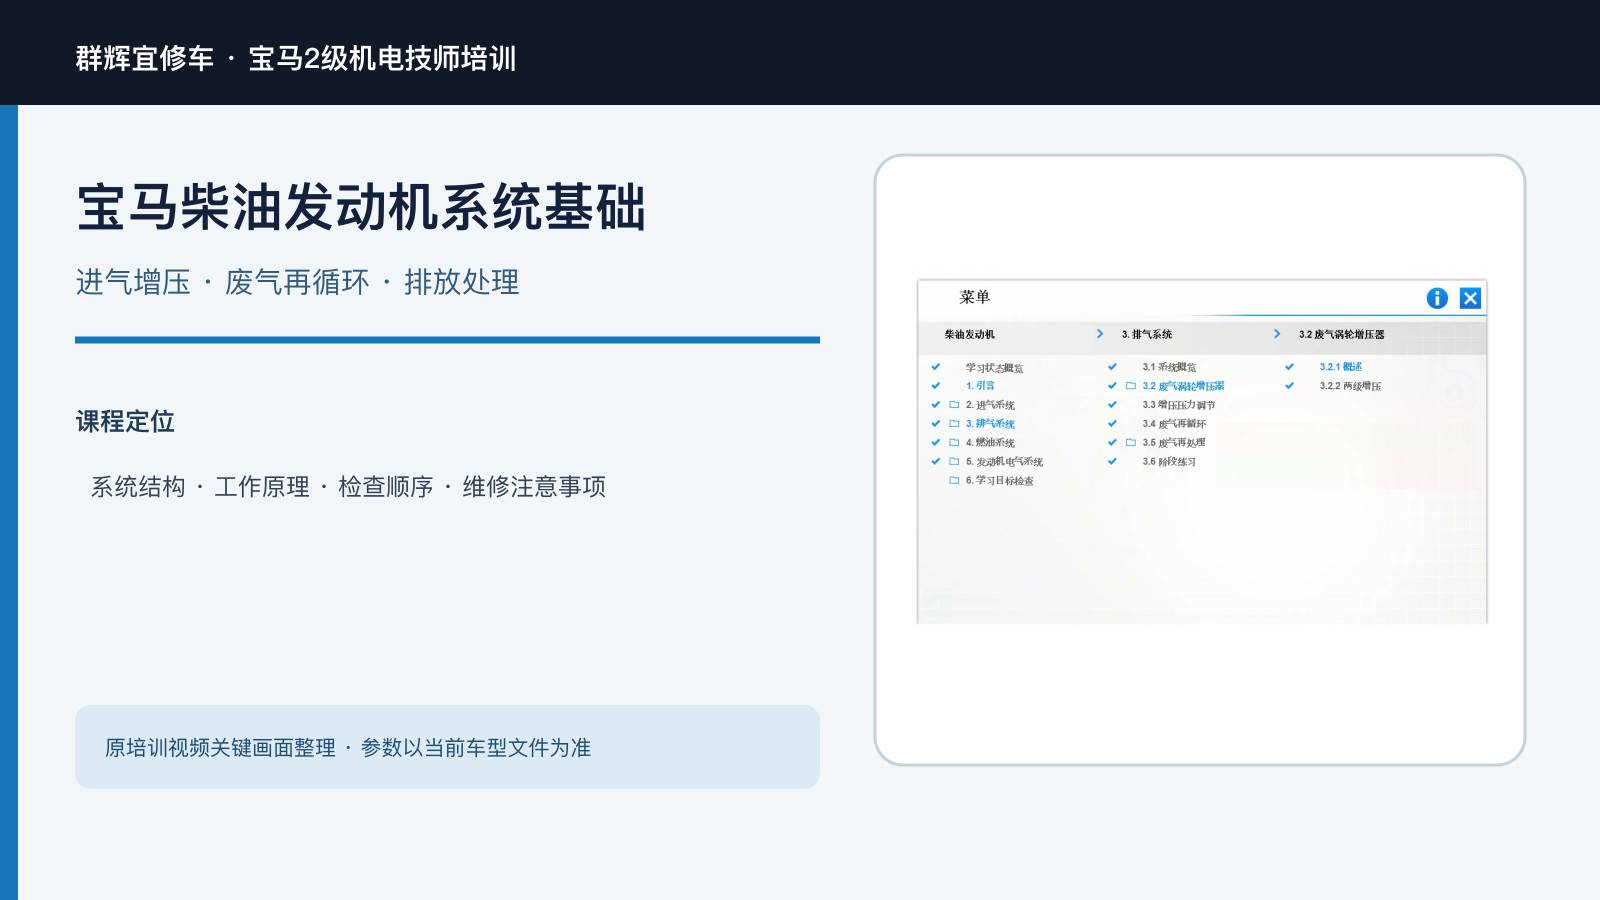Open the 6. 学习目标检查 chapter
Viewport: 1600px width, 900px height.
point(1000,480)
